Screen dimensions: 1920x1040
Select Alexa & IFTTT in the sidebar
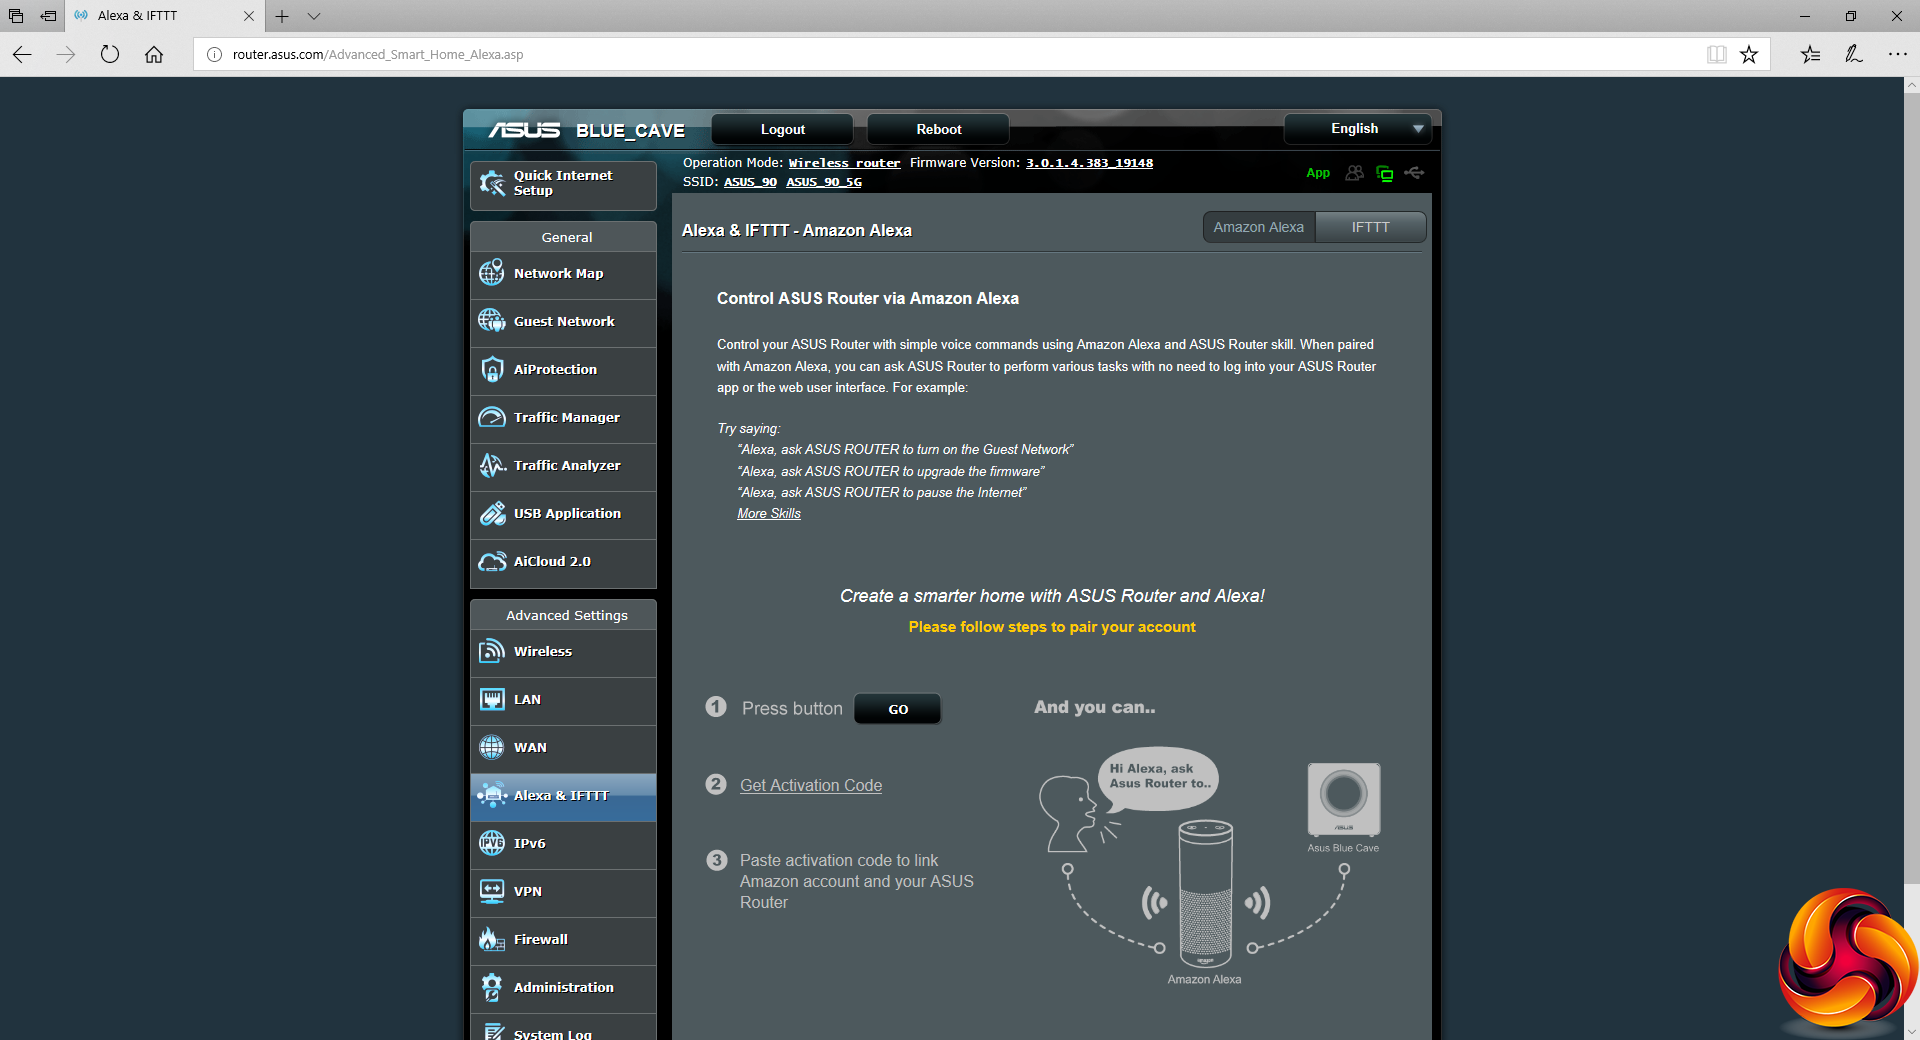[563, 796]
